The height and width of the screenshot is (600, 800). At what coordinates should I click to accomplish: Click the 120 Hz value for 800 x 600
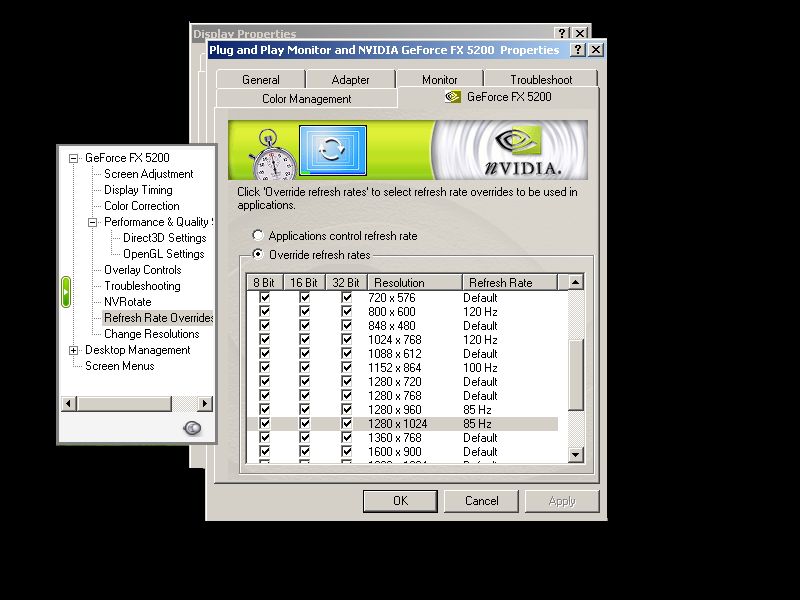(480, 312)
